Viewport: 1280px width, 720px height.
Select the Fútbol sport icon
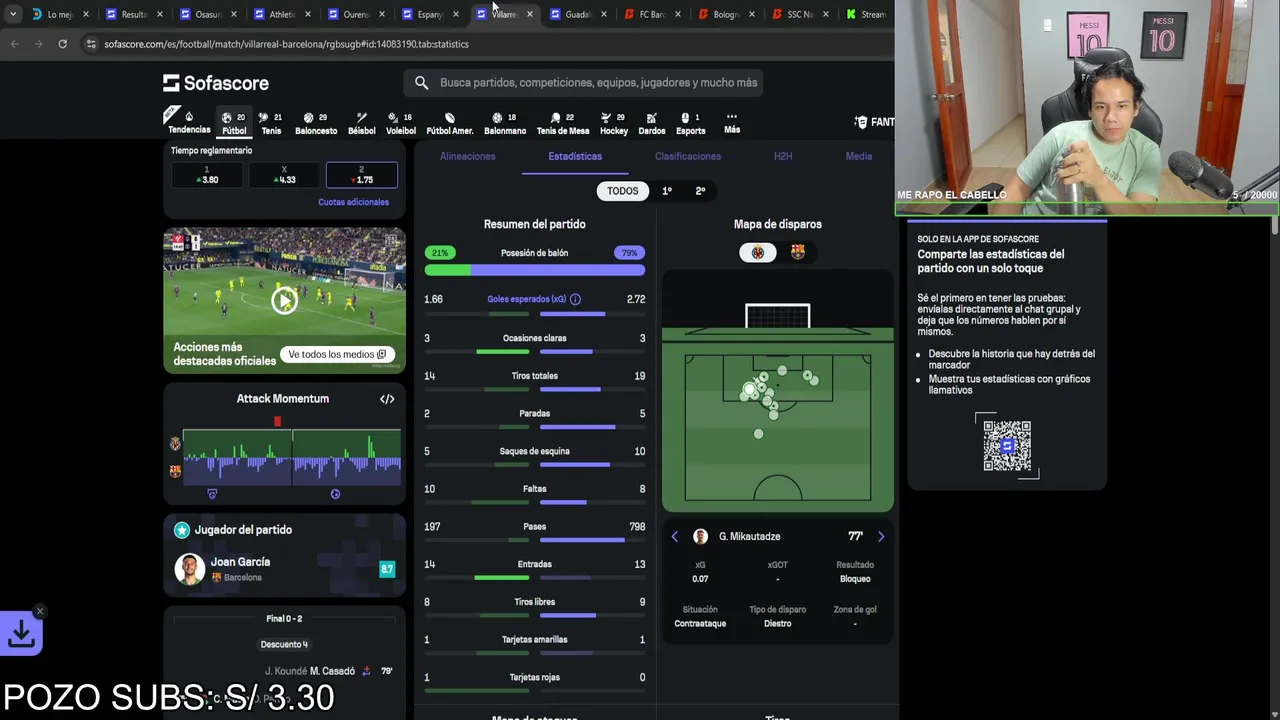(234, 123)
